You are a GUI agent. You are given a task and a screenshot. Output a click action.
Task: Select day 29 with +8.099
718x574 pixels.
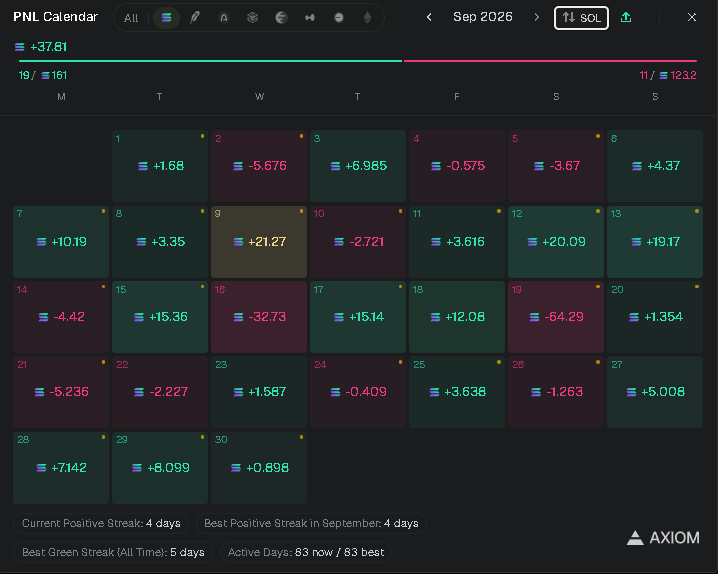[x=160, y=468]
